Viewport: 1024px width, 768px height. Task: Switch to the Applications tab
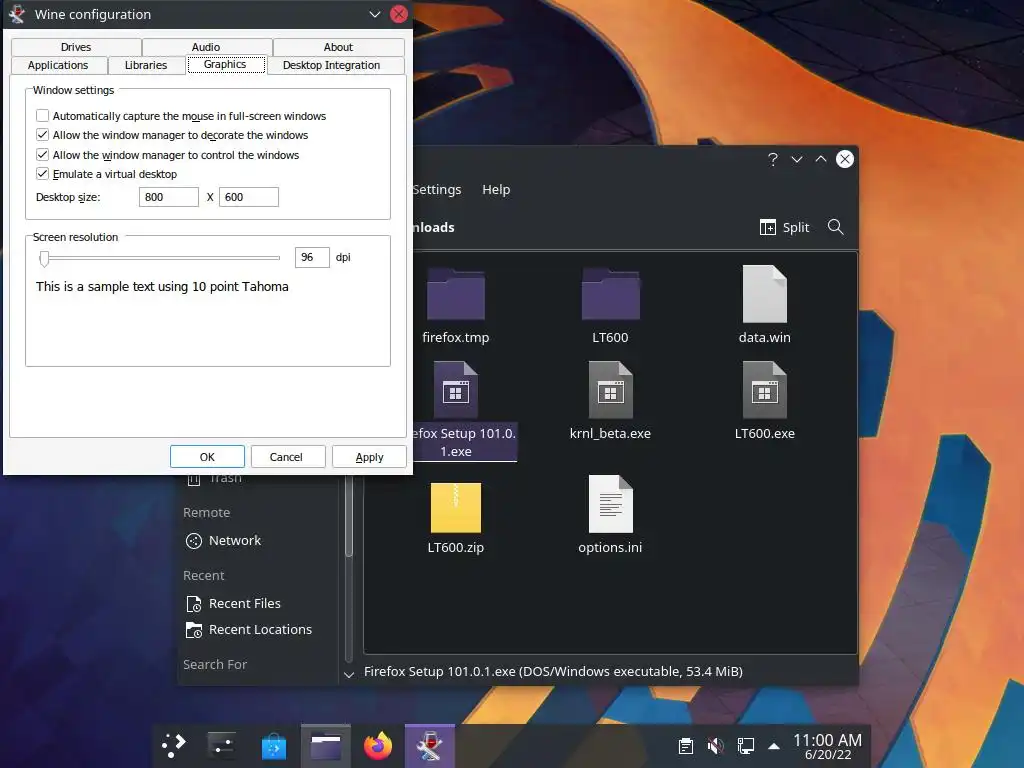tap(58, 65)
